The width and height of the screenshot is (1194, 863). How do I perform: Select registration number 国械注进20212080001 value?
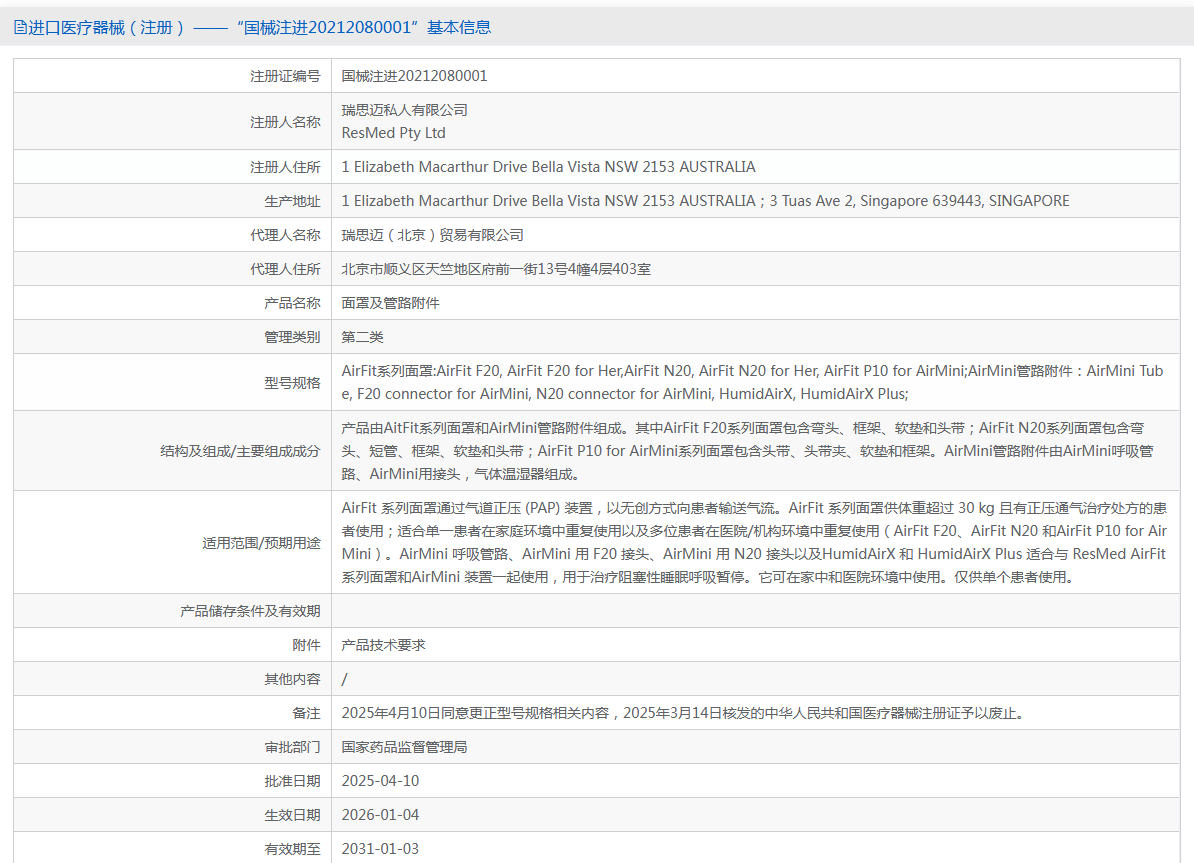click(x=414, y=76)
